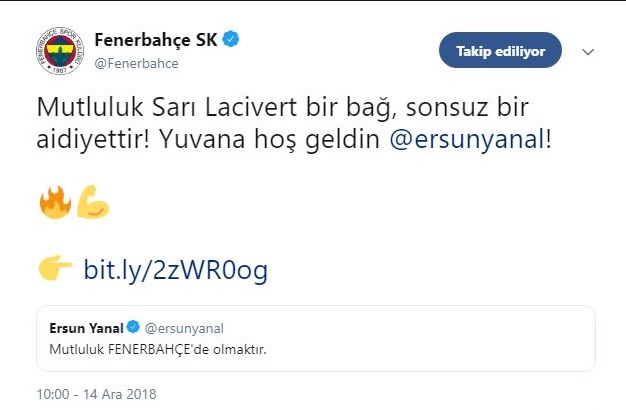Open the bit.ly/2zWR0og link

(176, 271)
